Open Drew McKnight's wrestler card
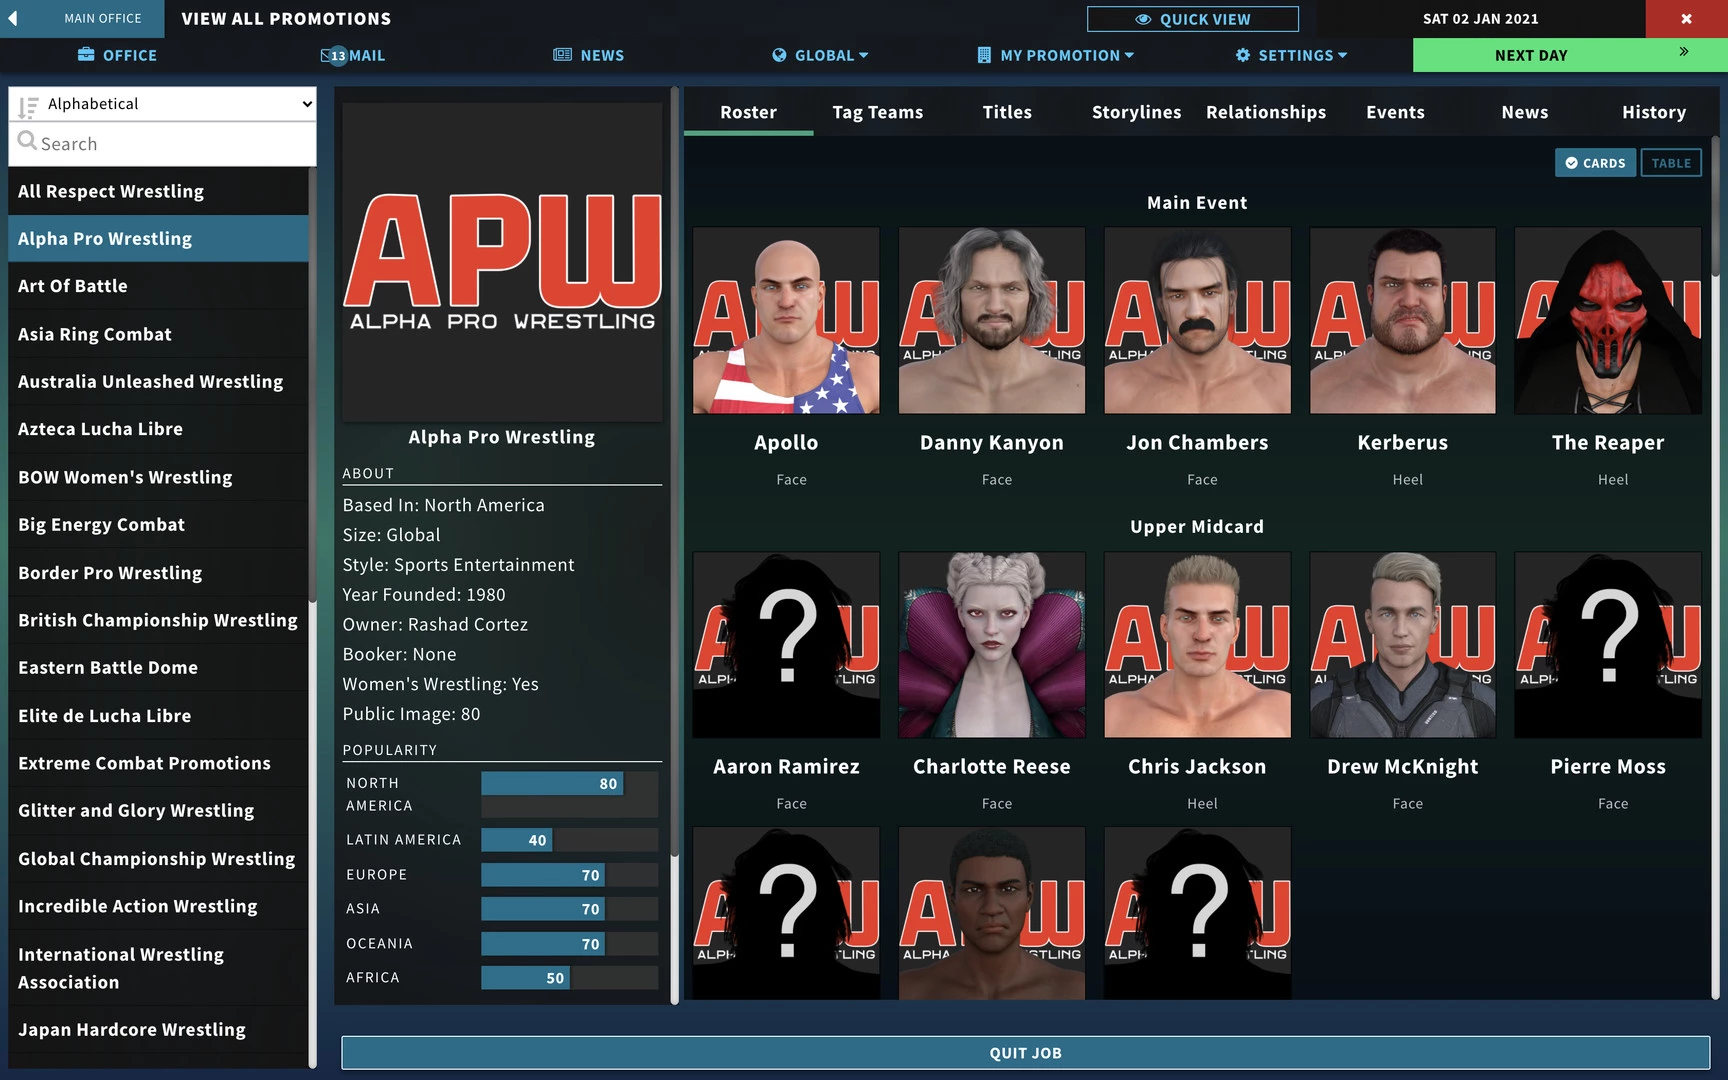Viewport: 1728px width, 1080px height. tap(1402, 645)
